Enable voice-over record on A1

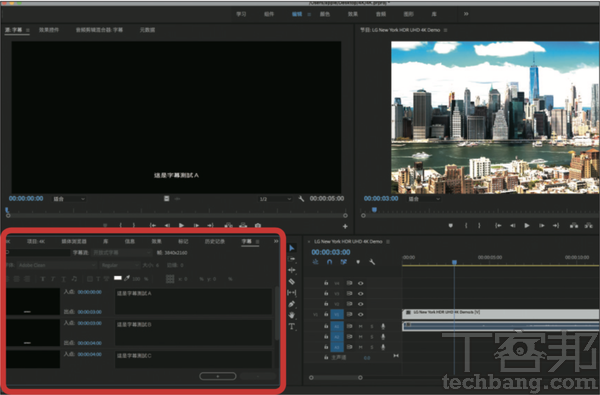tap(383, 326)
